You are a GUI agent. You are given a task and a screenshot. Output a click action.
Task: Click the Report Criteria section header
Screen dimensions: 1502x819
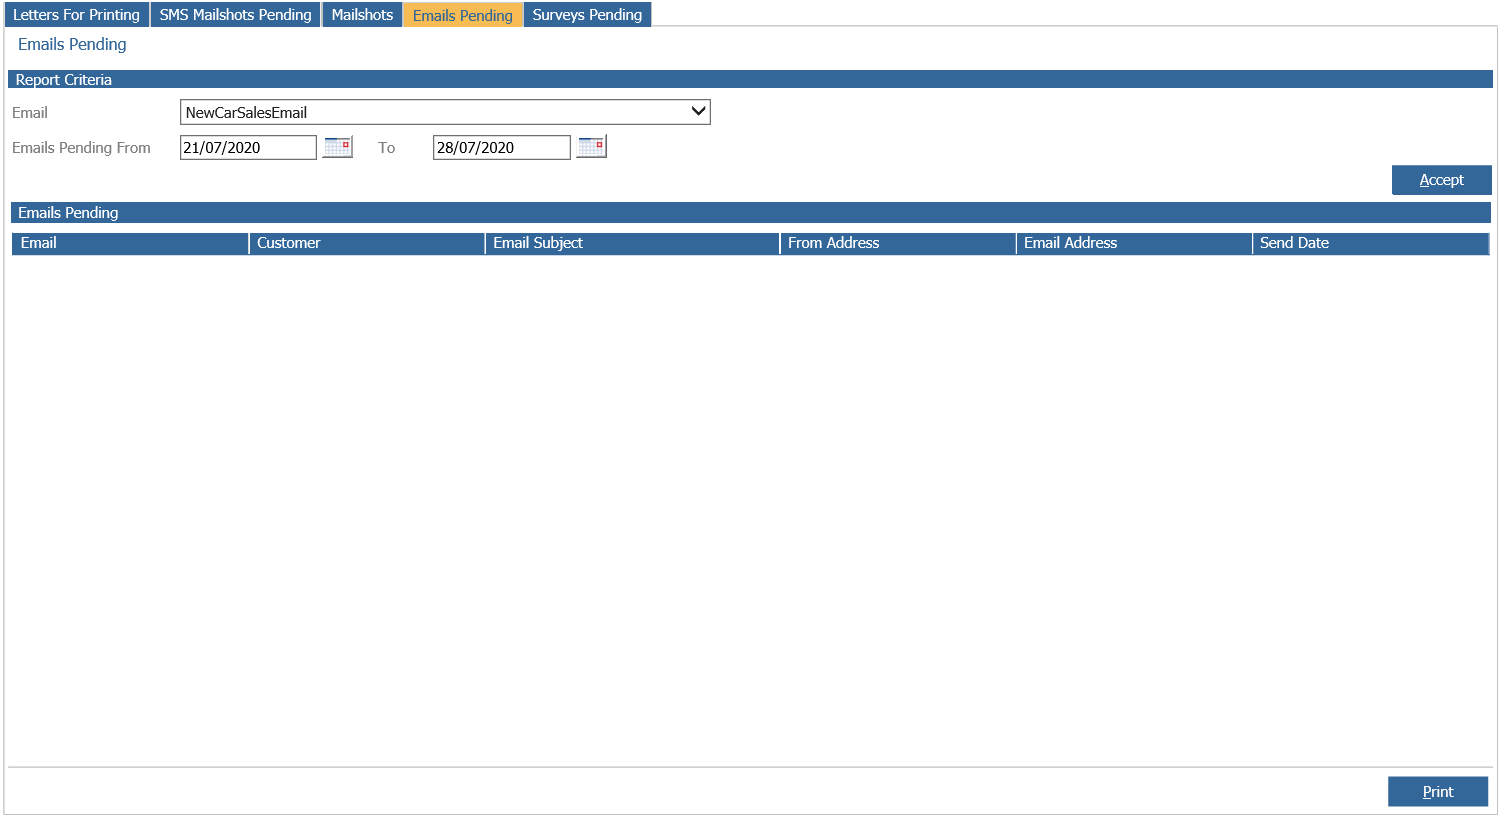pyautogui.click(x=750, y=79)
